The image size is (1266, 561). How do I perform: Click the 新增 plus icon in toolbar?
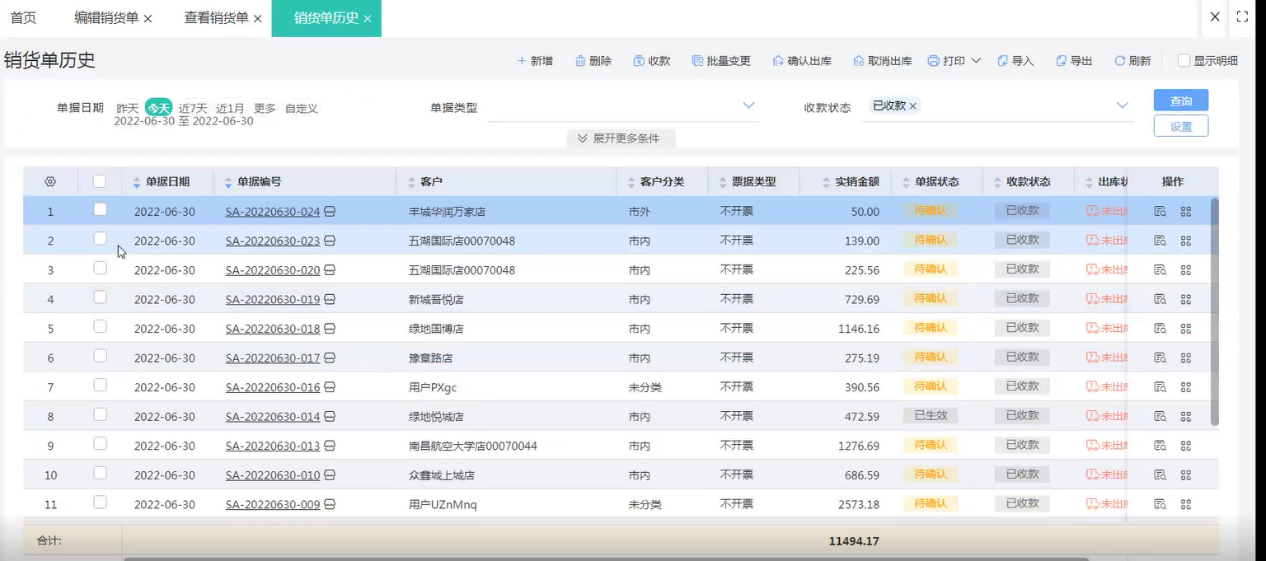(521, 61)
